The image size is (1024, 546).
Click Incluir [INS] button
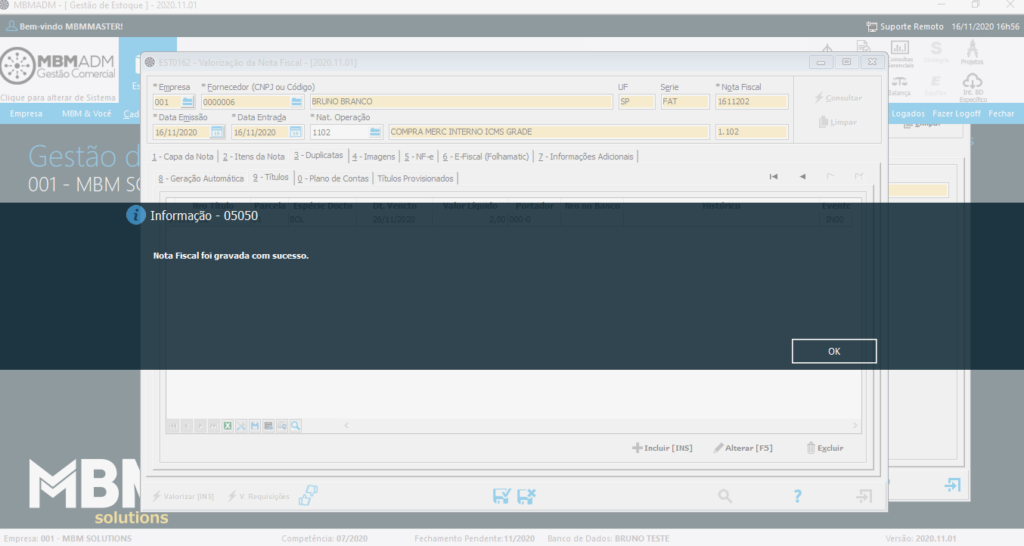pyautogui.click(x=662, y=448)
